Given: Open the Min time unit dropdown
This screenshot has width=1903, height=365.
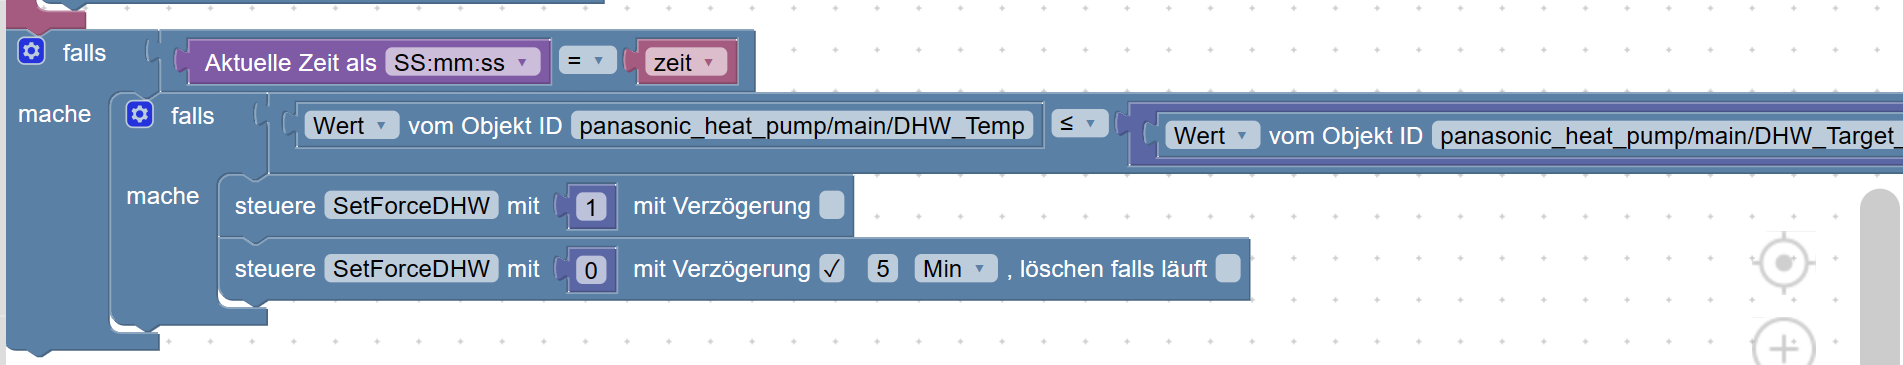Looking at the screenshot, I should (955, 268).
